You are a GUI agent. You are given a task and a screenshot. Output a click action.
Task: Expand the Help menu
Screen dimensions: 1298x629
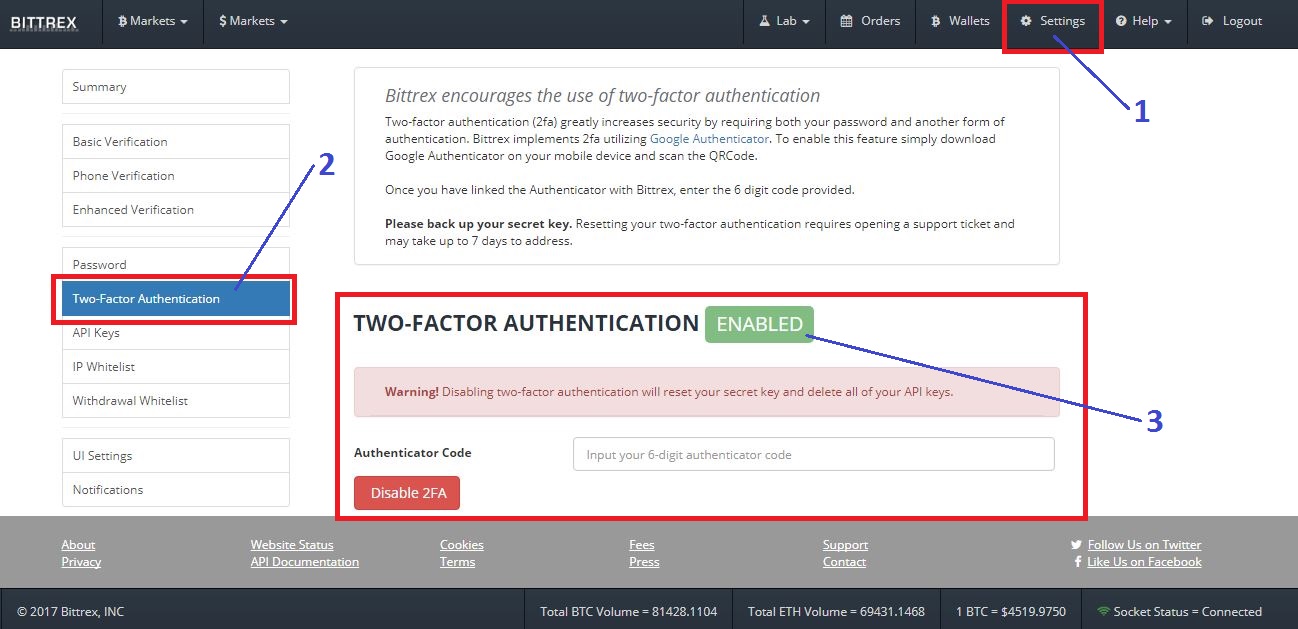pos(1144,21)
